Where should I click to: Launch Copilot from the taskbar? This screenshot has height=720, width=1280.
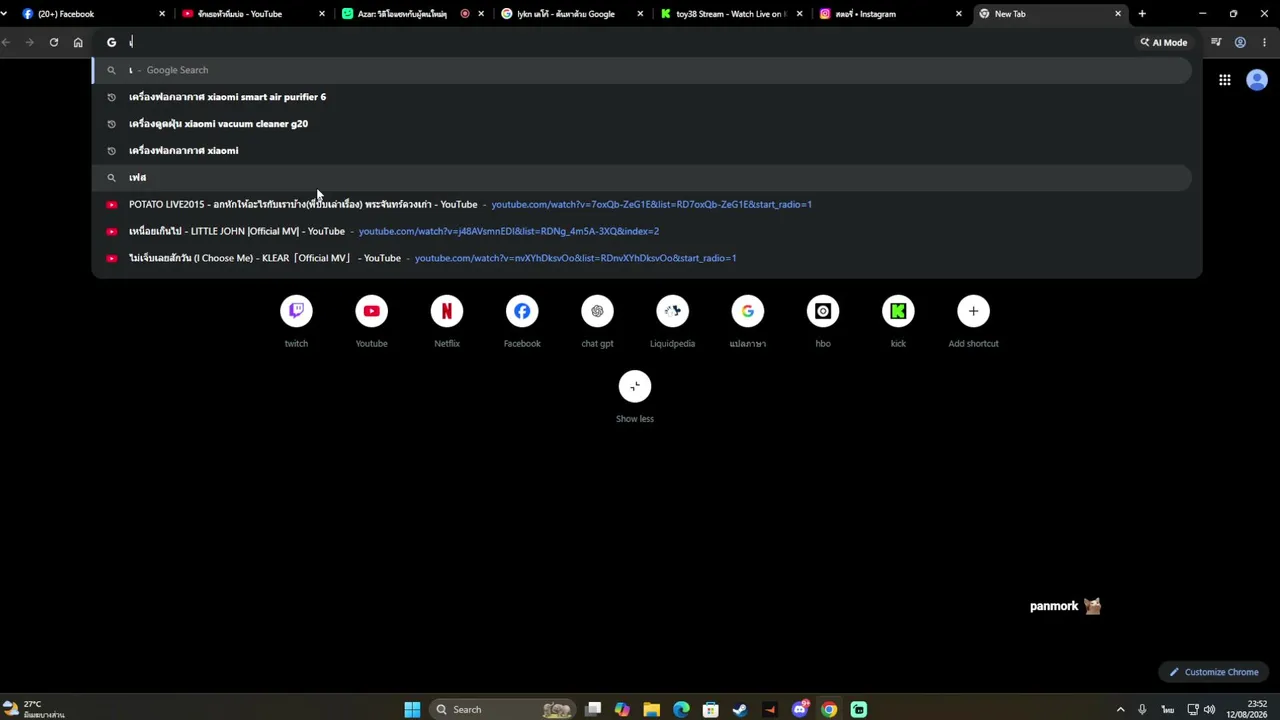click(x=622, y=710)
